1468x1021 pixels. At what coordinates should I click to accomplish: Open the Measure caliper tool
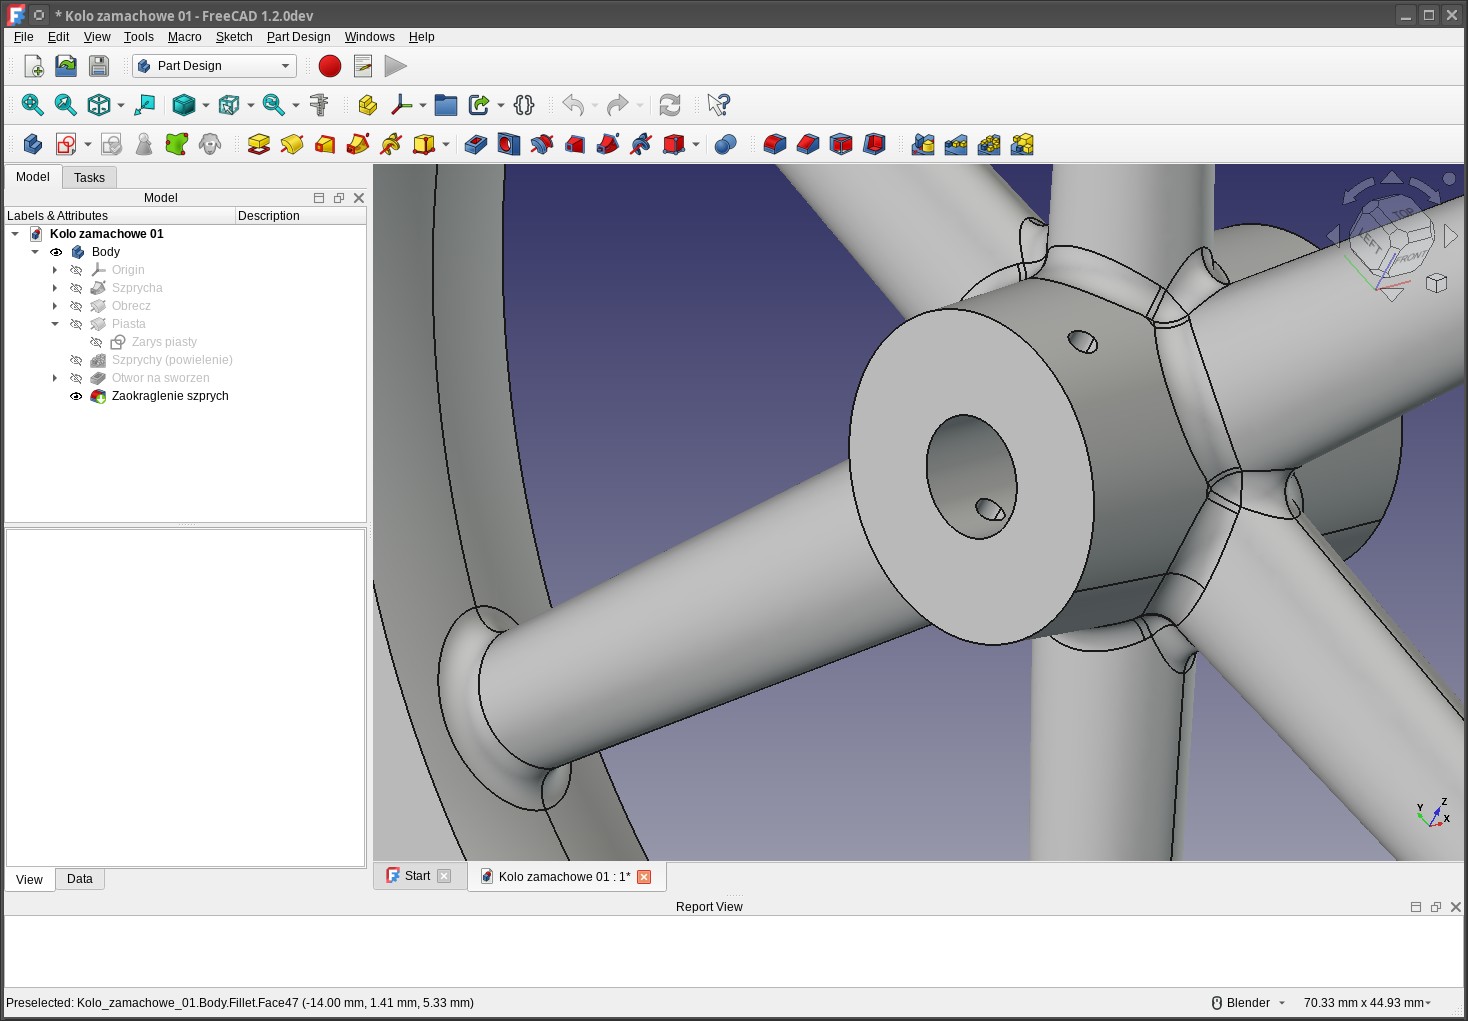[319, 105]
